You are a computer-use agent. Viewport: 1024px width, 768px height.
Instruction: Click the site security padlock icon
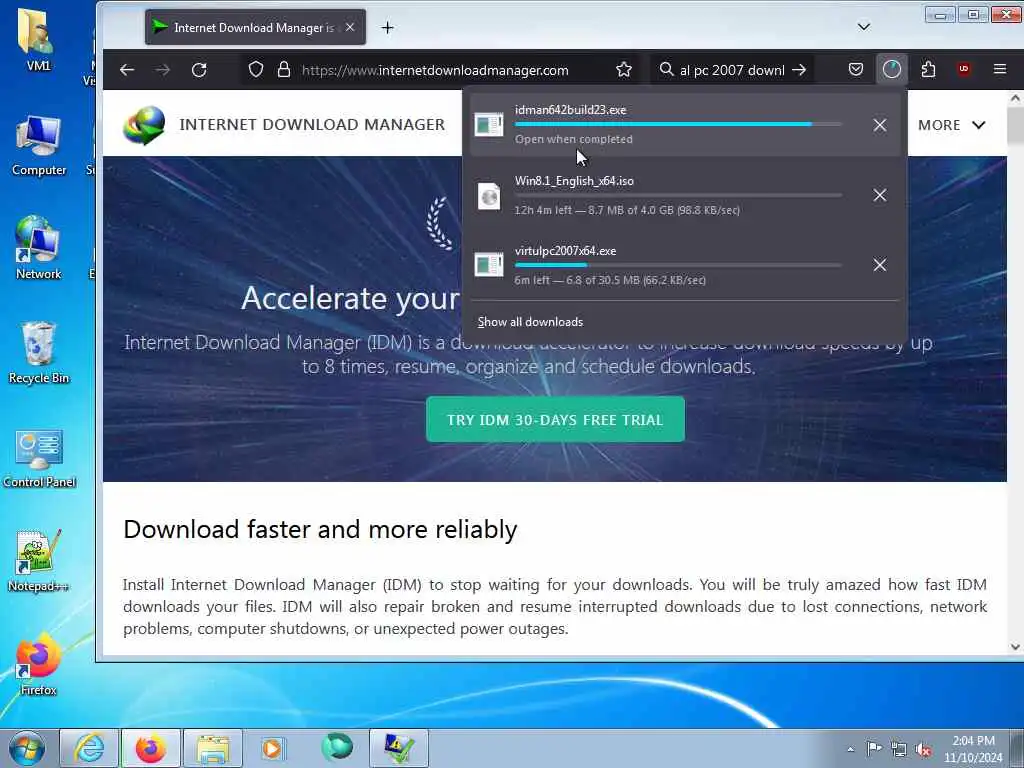(x=283, y=69)
